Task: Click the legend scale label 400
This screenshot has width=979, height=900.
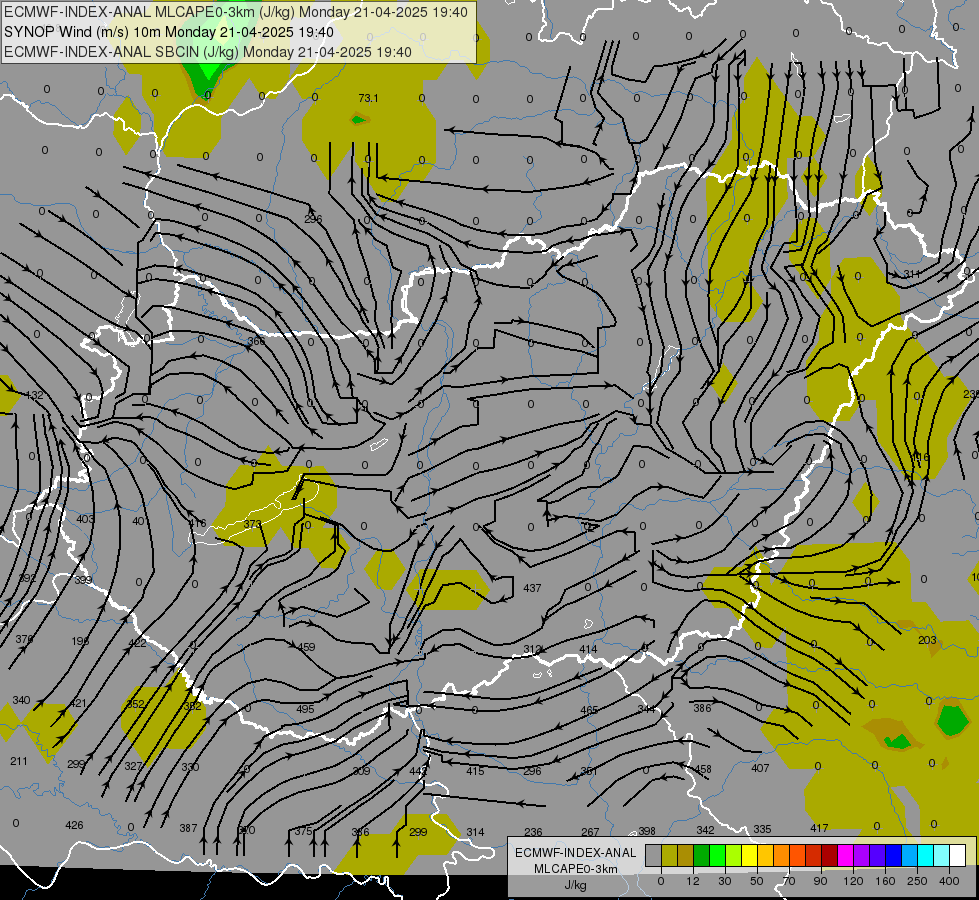Action: click(x=949, y=881)
